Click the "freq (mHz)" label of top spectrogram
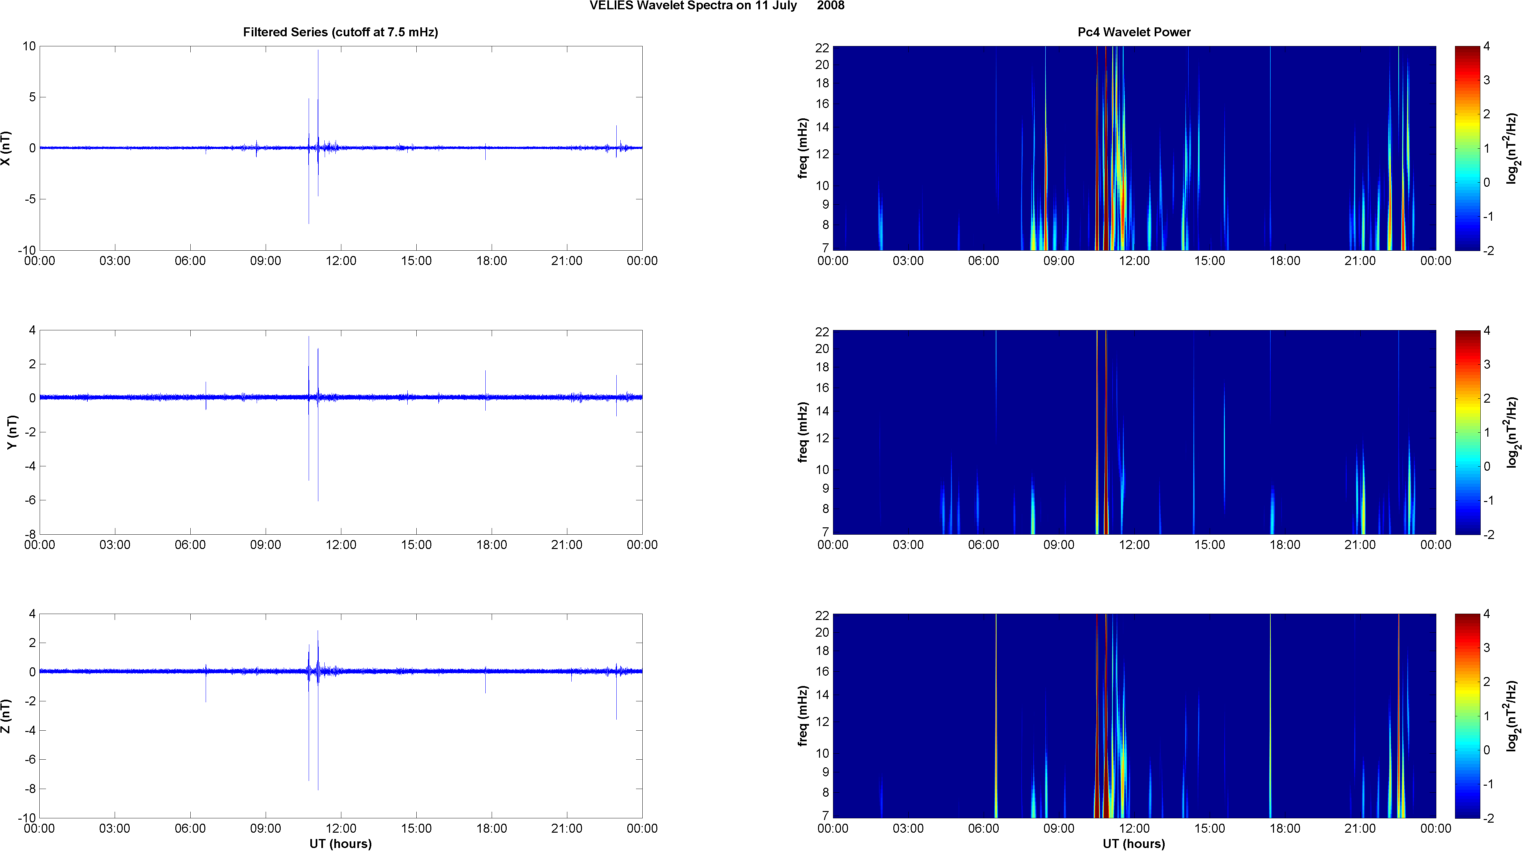 pos(803,148)
